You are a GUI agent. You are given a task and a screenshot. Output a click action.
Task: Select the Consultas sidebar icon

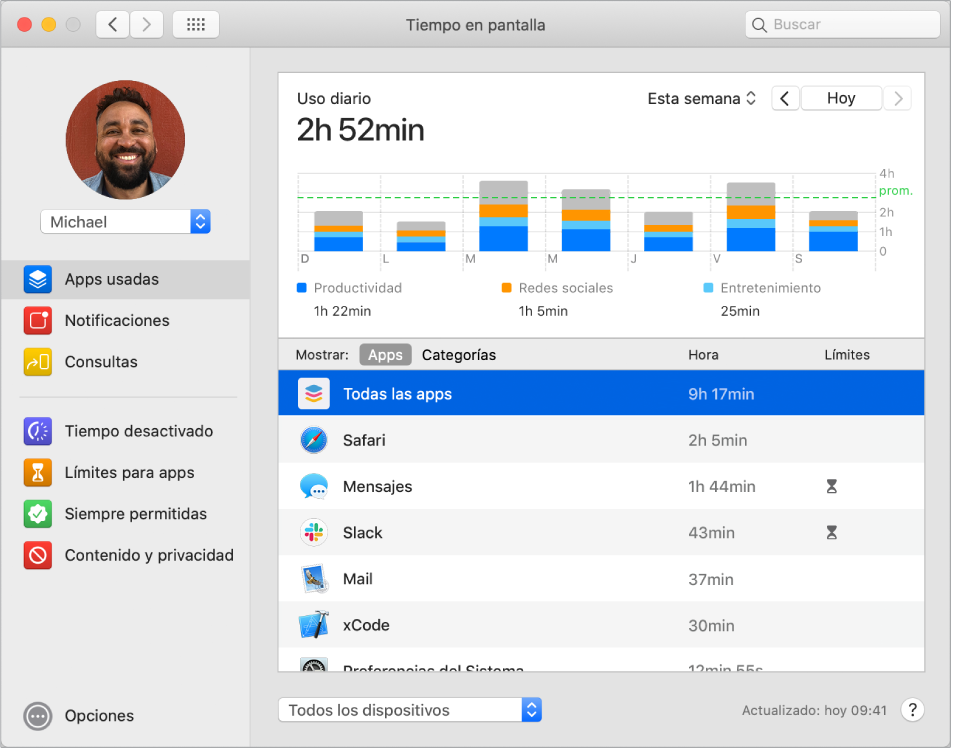pyautogui.click(x=38, y=362)
